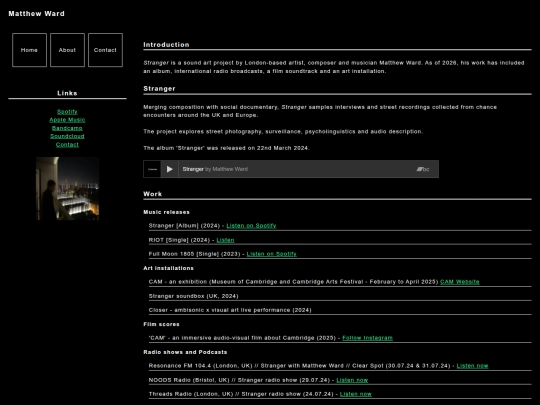The width and height of the screenshot is (540, 405).
Task: Click the Bandcamp logo in player
Action: [x=423, y=169]
